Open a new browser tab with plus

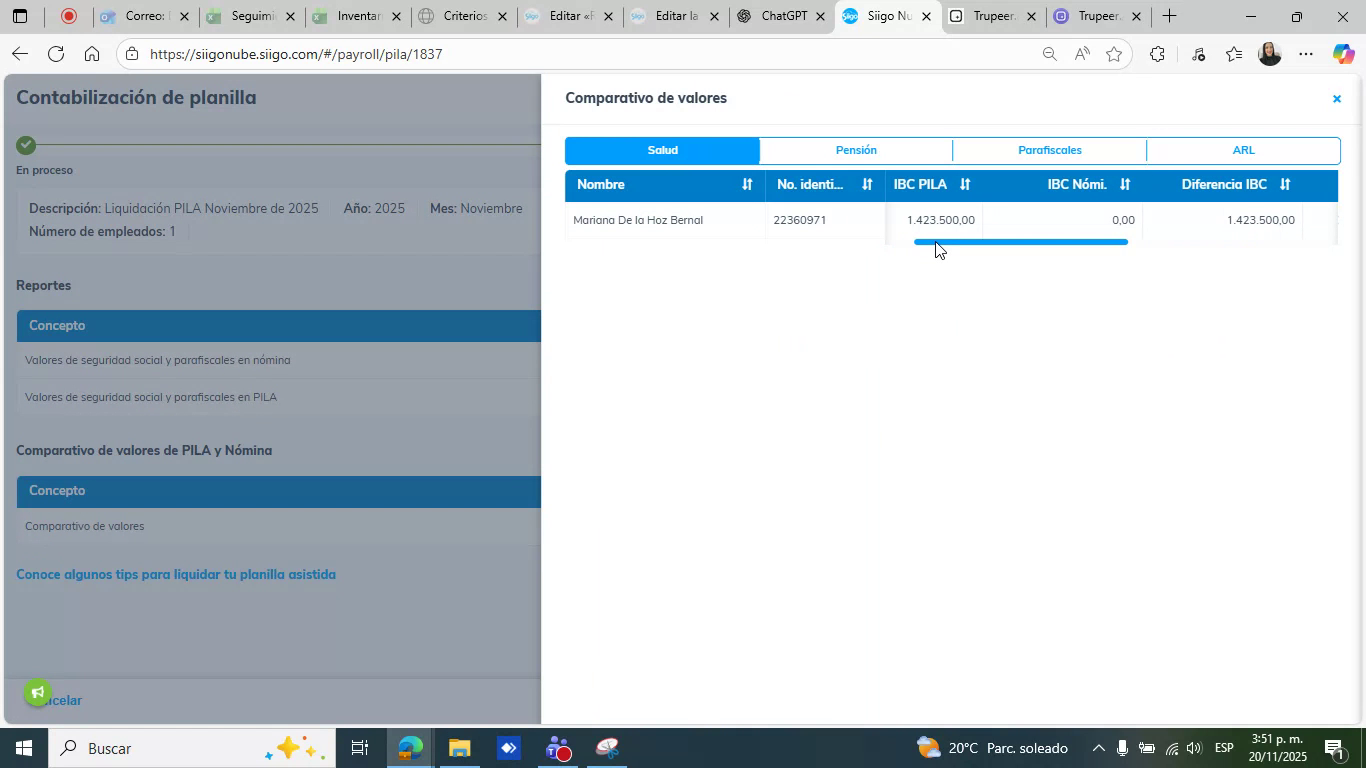tap(1169, 16)
